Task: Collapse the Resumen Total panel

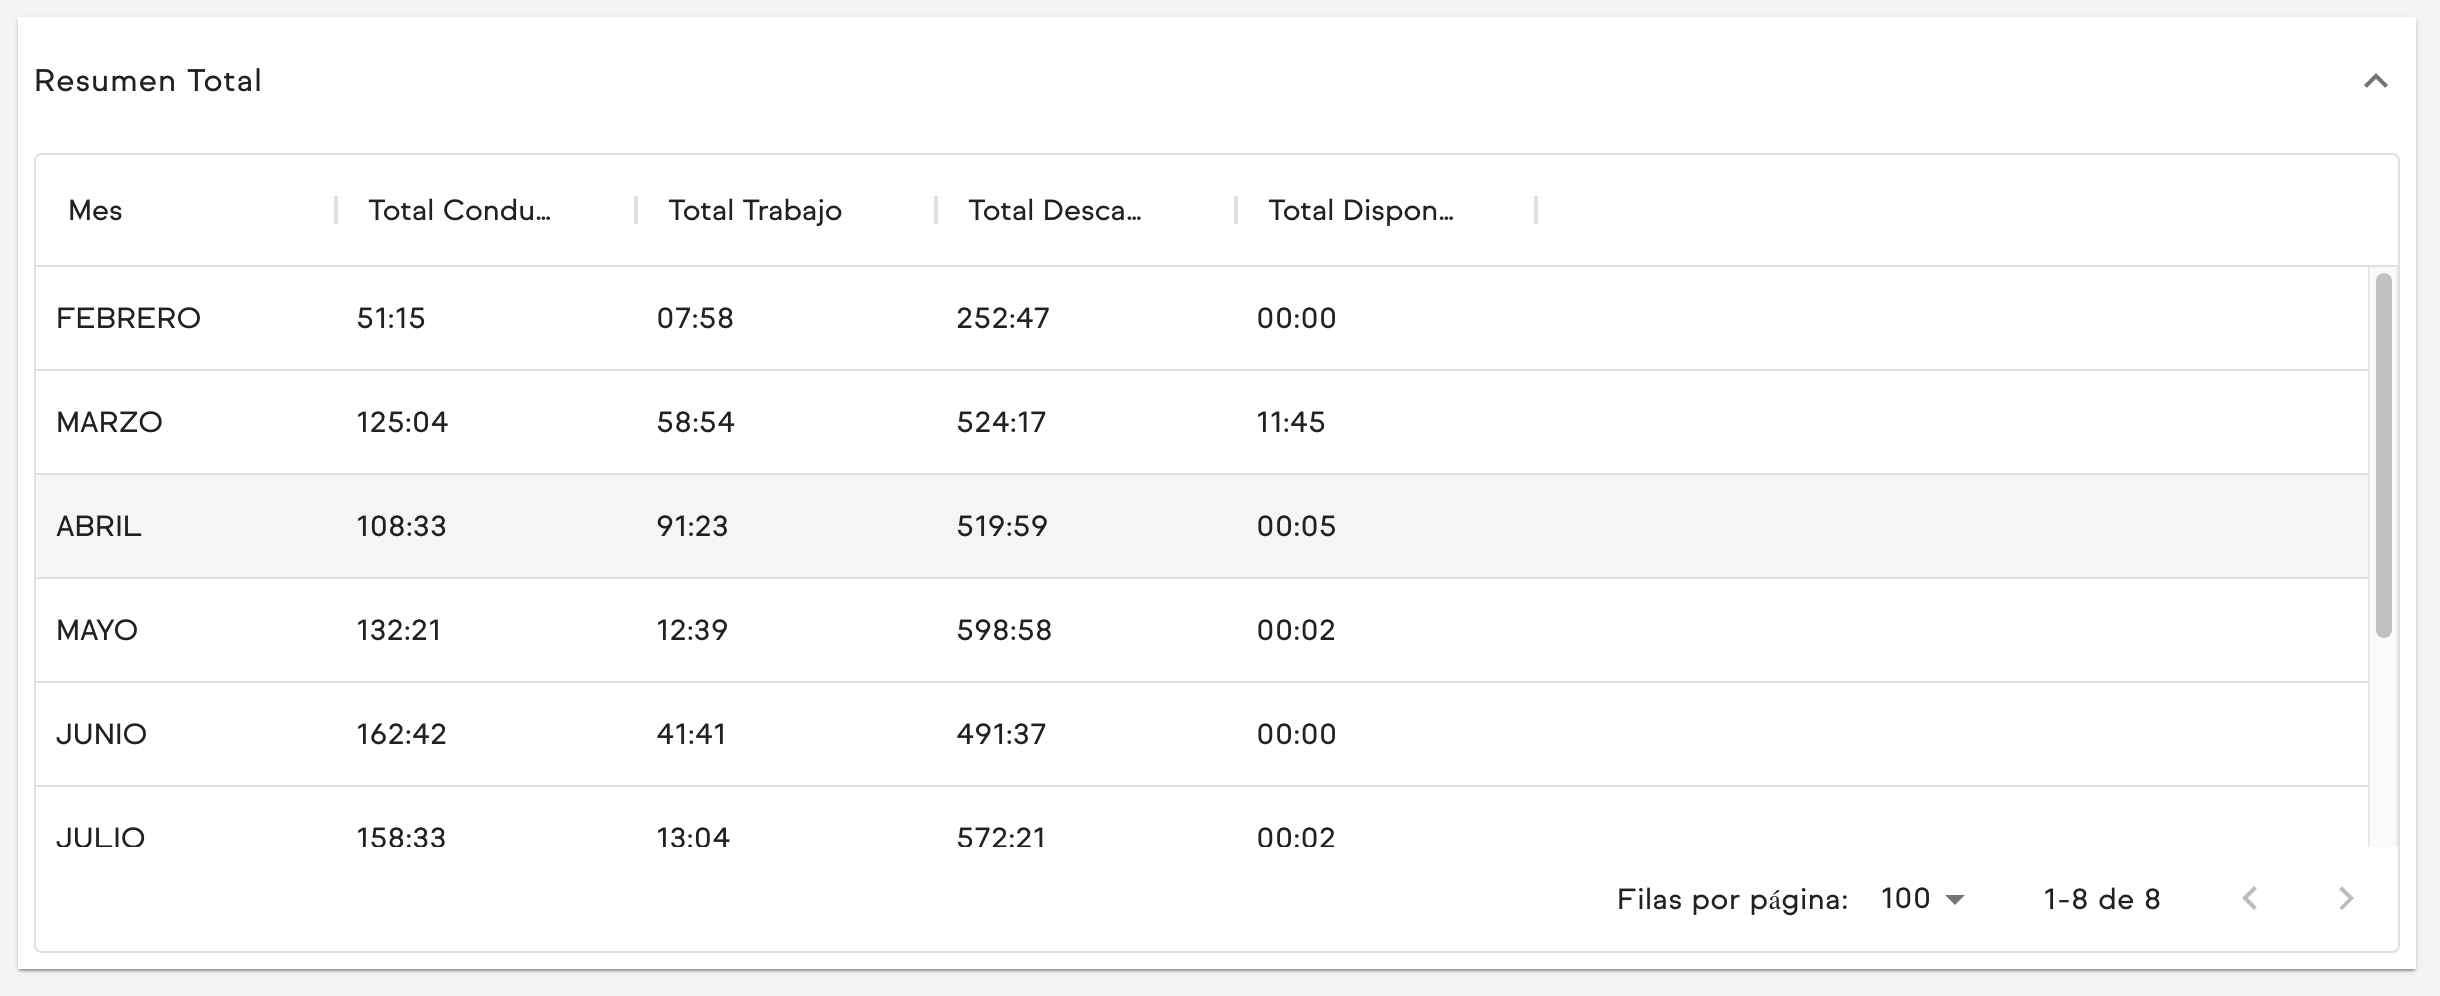Action: point(2375,81)
